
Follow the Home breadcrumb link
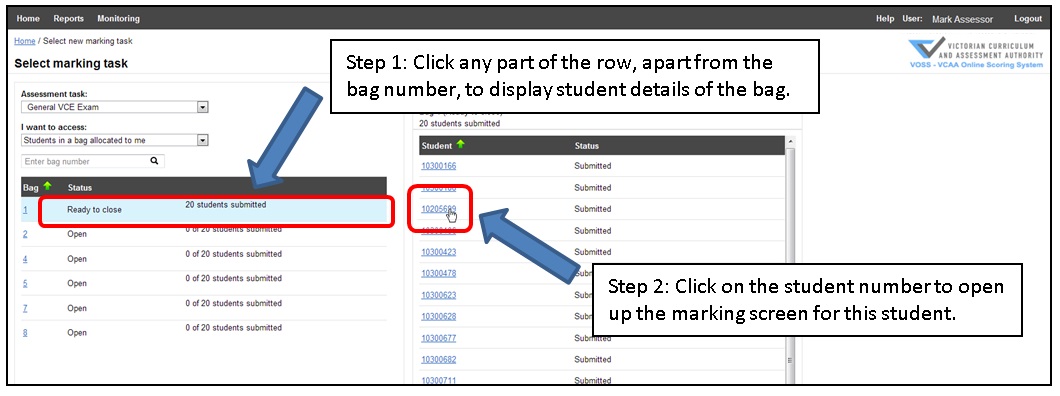click(x=24, y=41)
